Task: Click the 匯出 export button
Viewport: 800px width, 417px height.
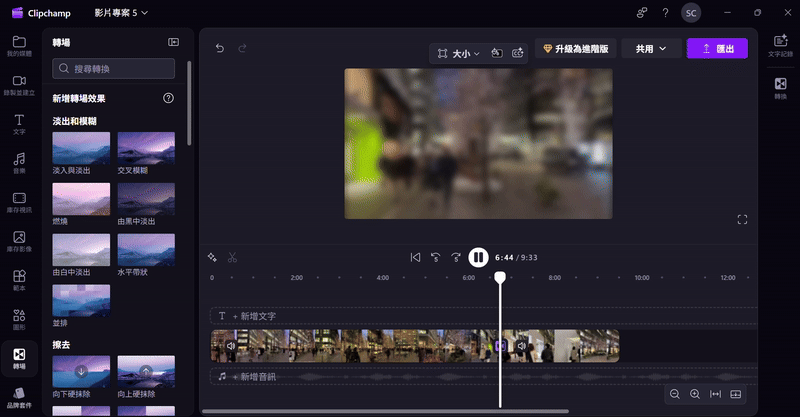Action: 717,48
